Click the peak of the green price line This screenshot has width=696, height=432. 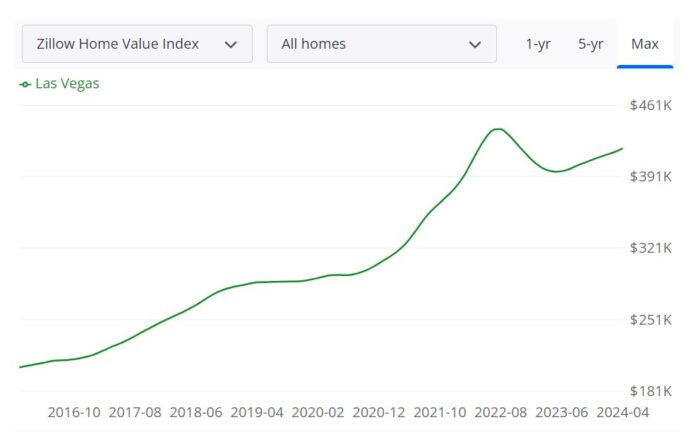(498, 129)
